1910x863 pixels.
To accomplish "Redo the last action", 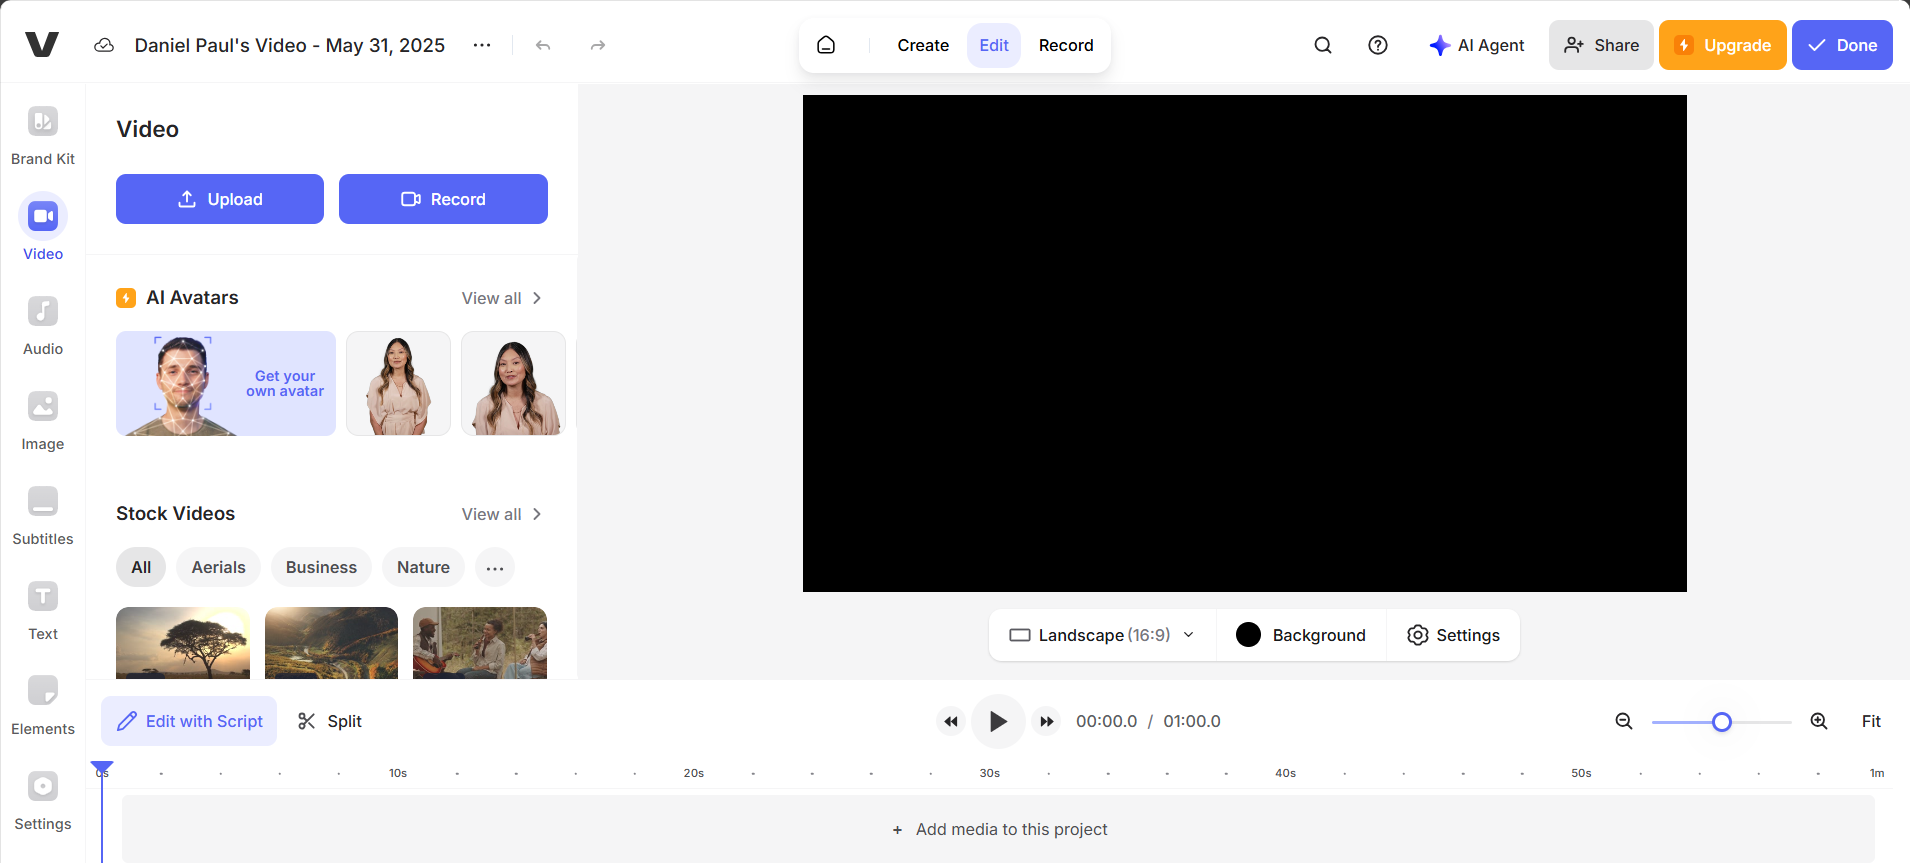I will tap(598, 45).
